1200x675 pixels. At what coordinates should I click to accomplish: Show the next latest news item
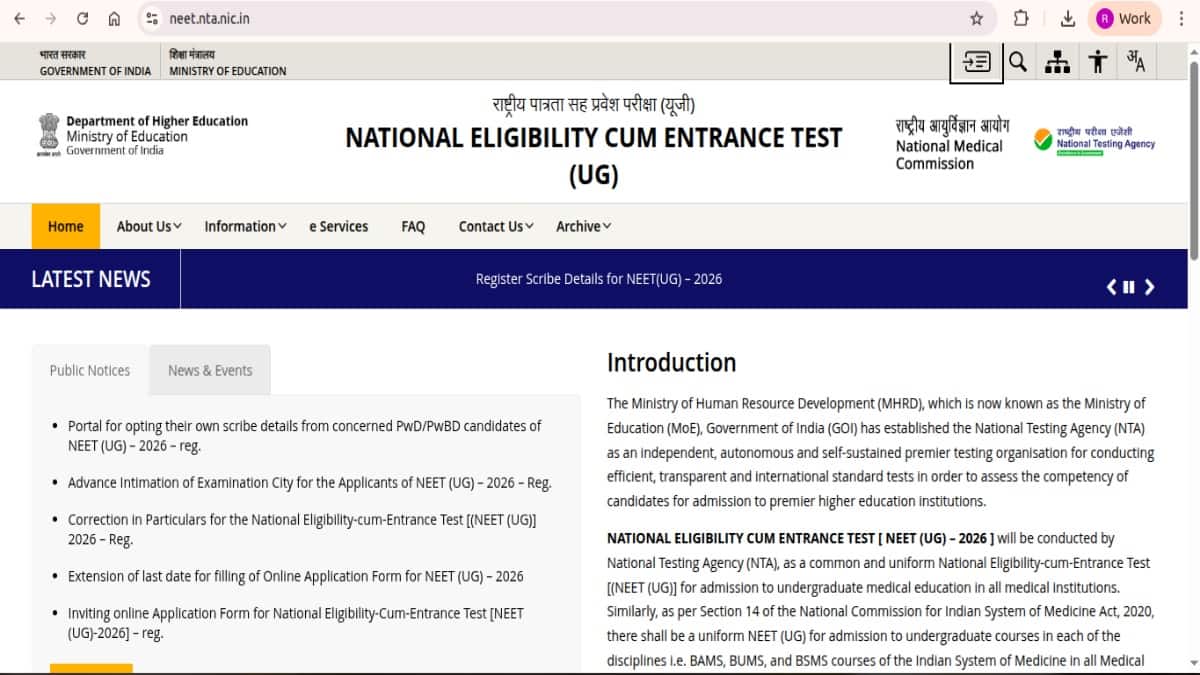[1150, 287]
